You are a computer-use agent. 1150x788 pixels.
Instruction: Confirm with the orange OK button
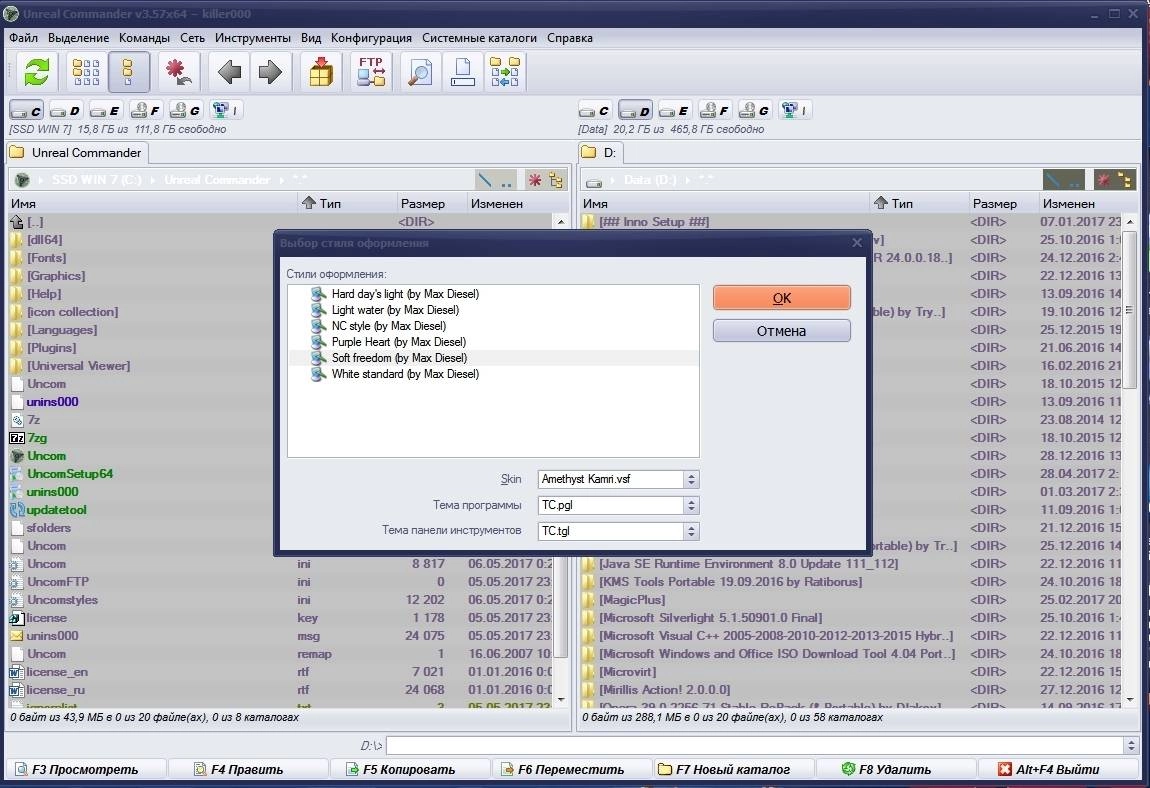pyautogui.click(x=782, y=298)
